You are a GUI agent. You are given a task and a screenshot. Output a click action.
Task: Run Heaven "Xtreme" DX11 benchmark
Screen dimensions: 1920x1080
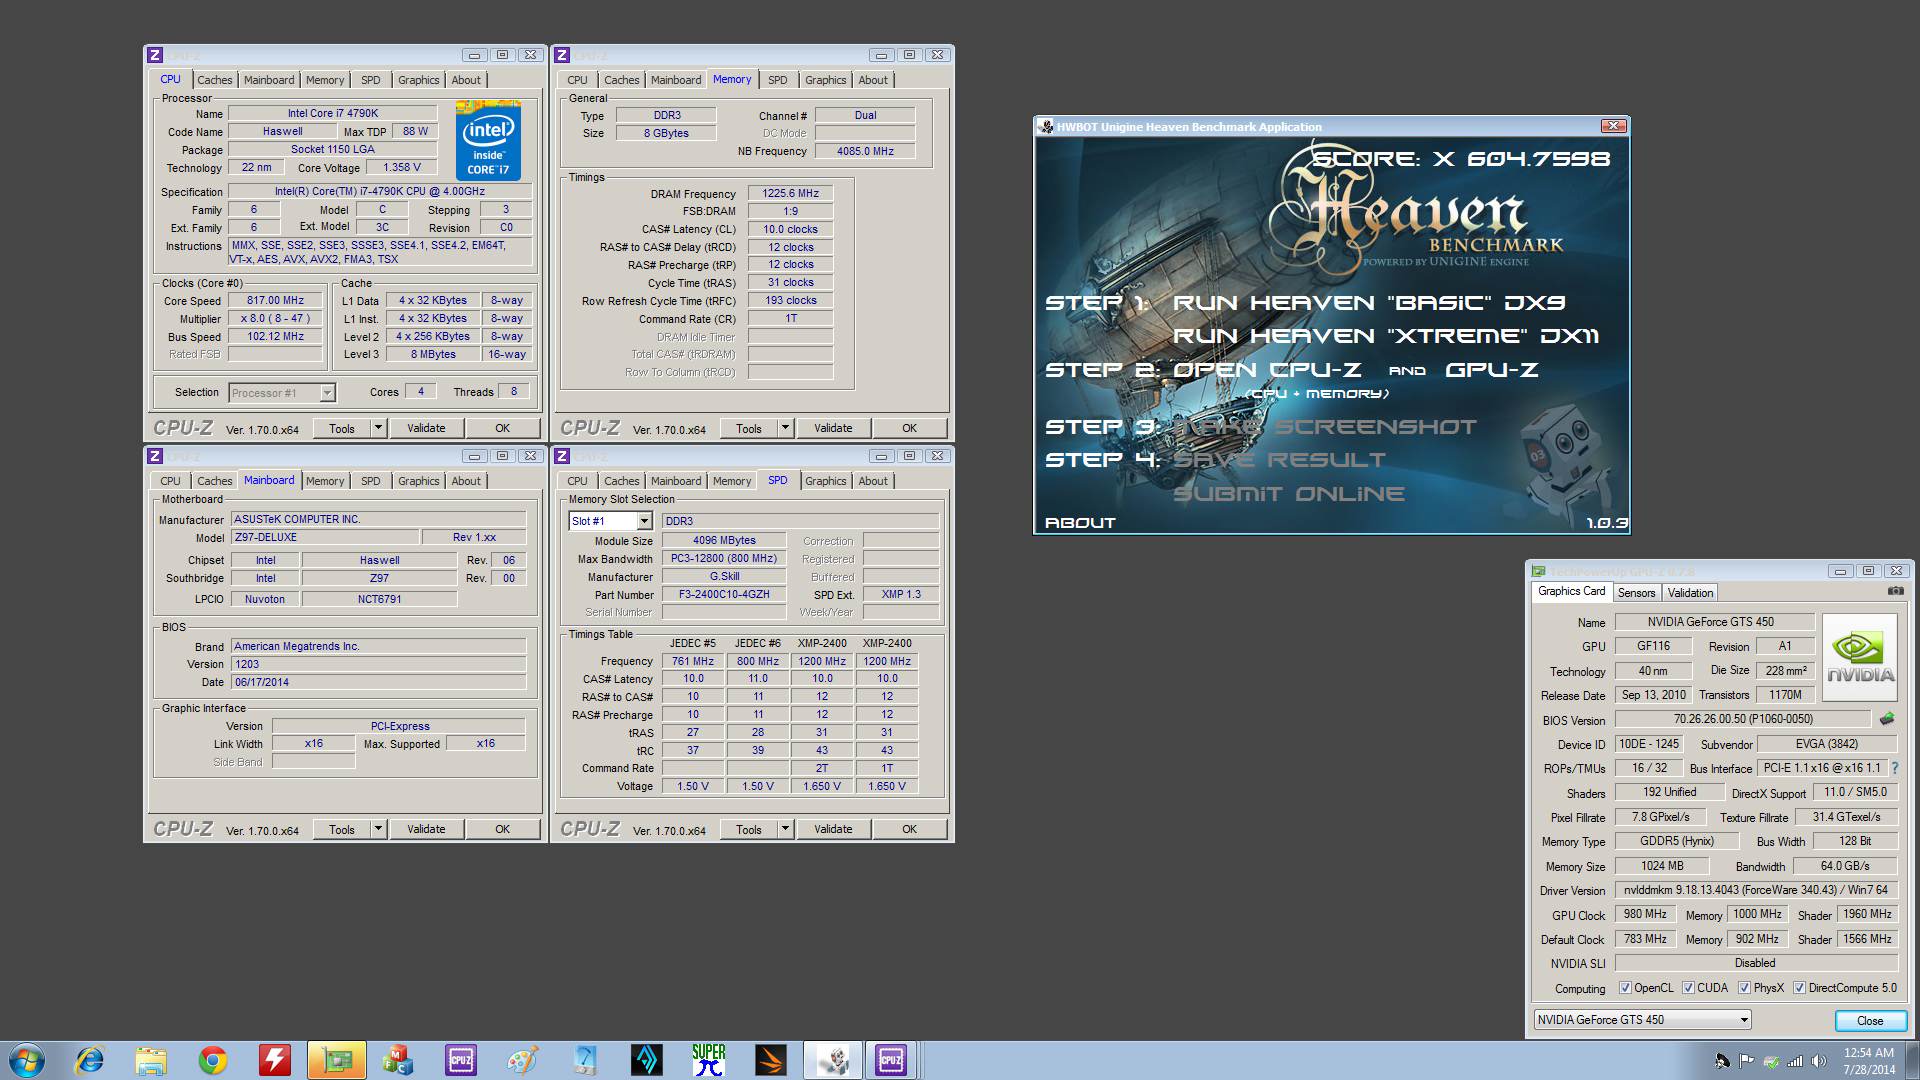[1386, 336]
